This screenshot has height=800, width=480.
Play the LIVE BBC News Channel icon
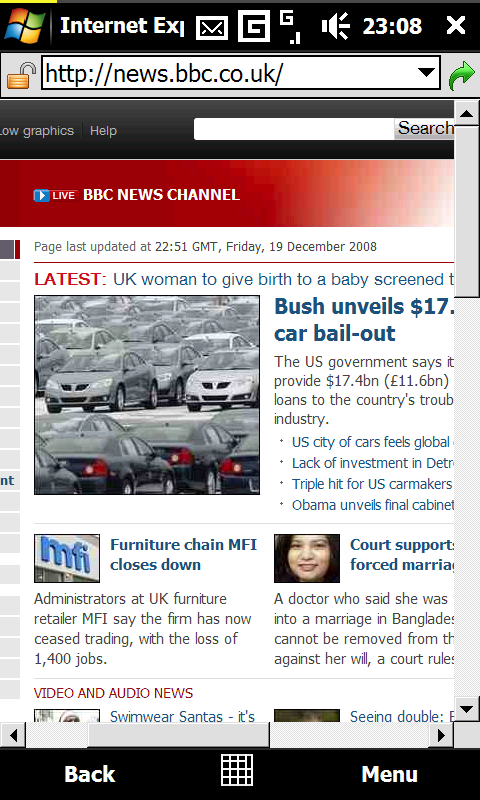pos(55,195)
